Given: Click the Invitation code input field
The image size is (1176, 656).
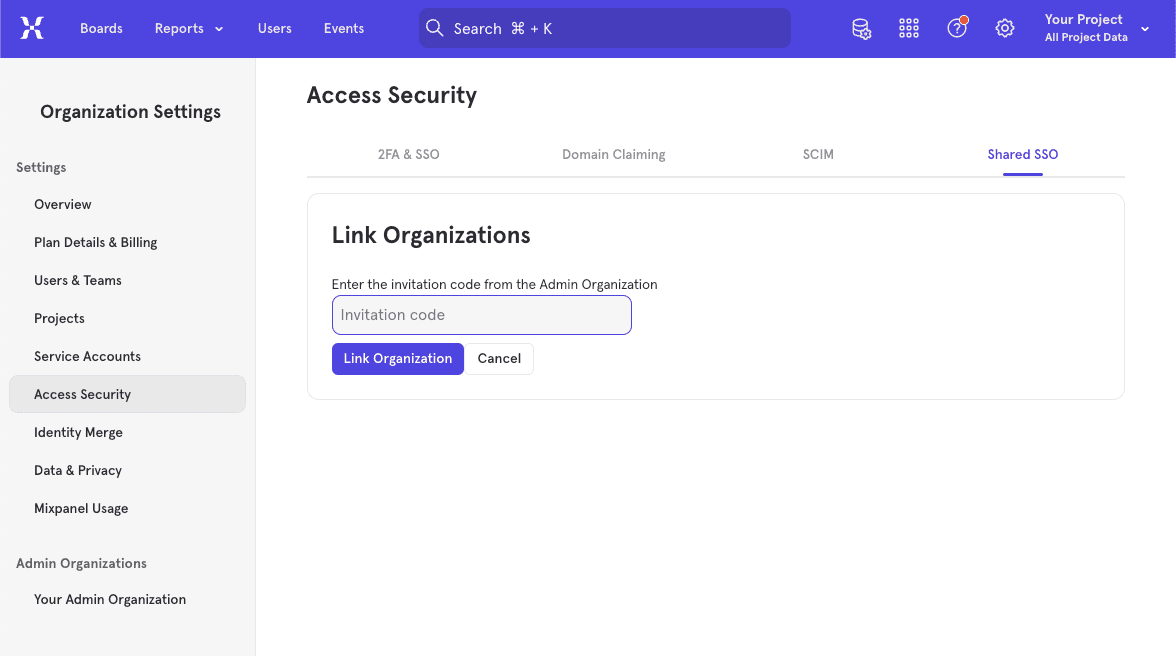Looking at the screenshot, I should (481, 314).
